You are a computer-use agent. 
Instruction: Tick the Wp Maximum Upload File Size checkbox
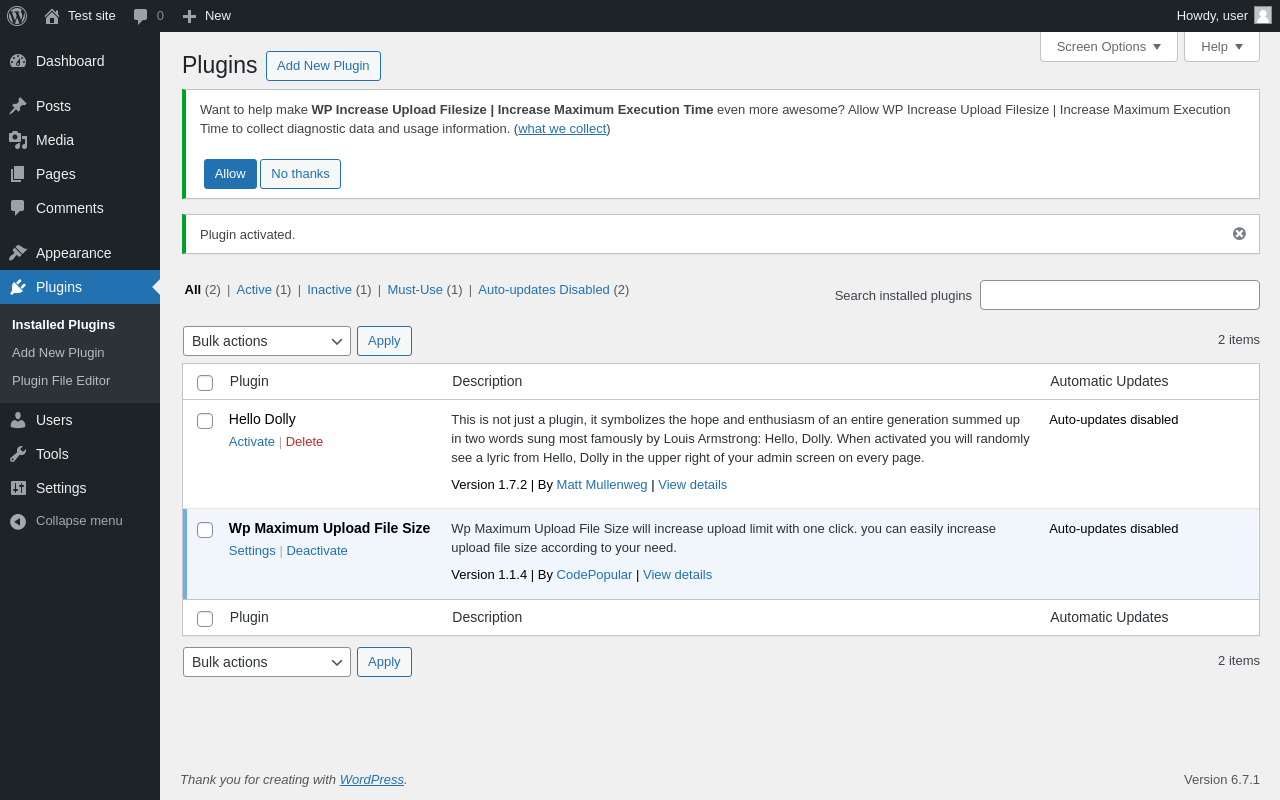tap(205, 530)
